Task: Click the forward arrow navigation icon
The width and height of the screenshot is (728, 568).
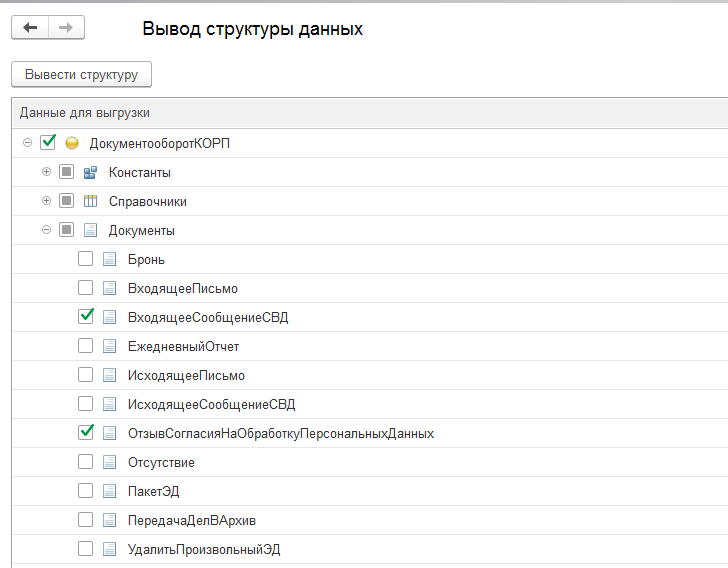Action: (x=65, y=27)
